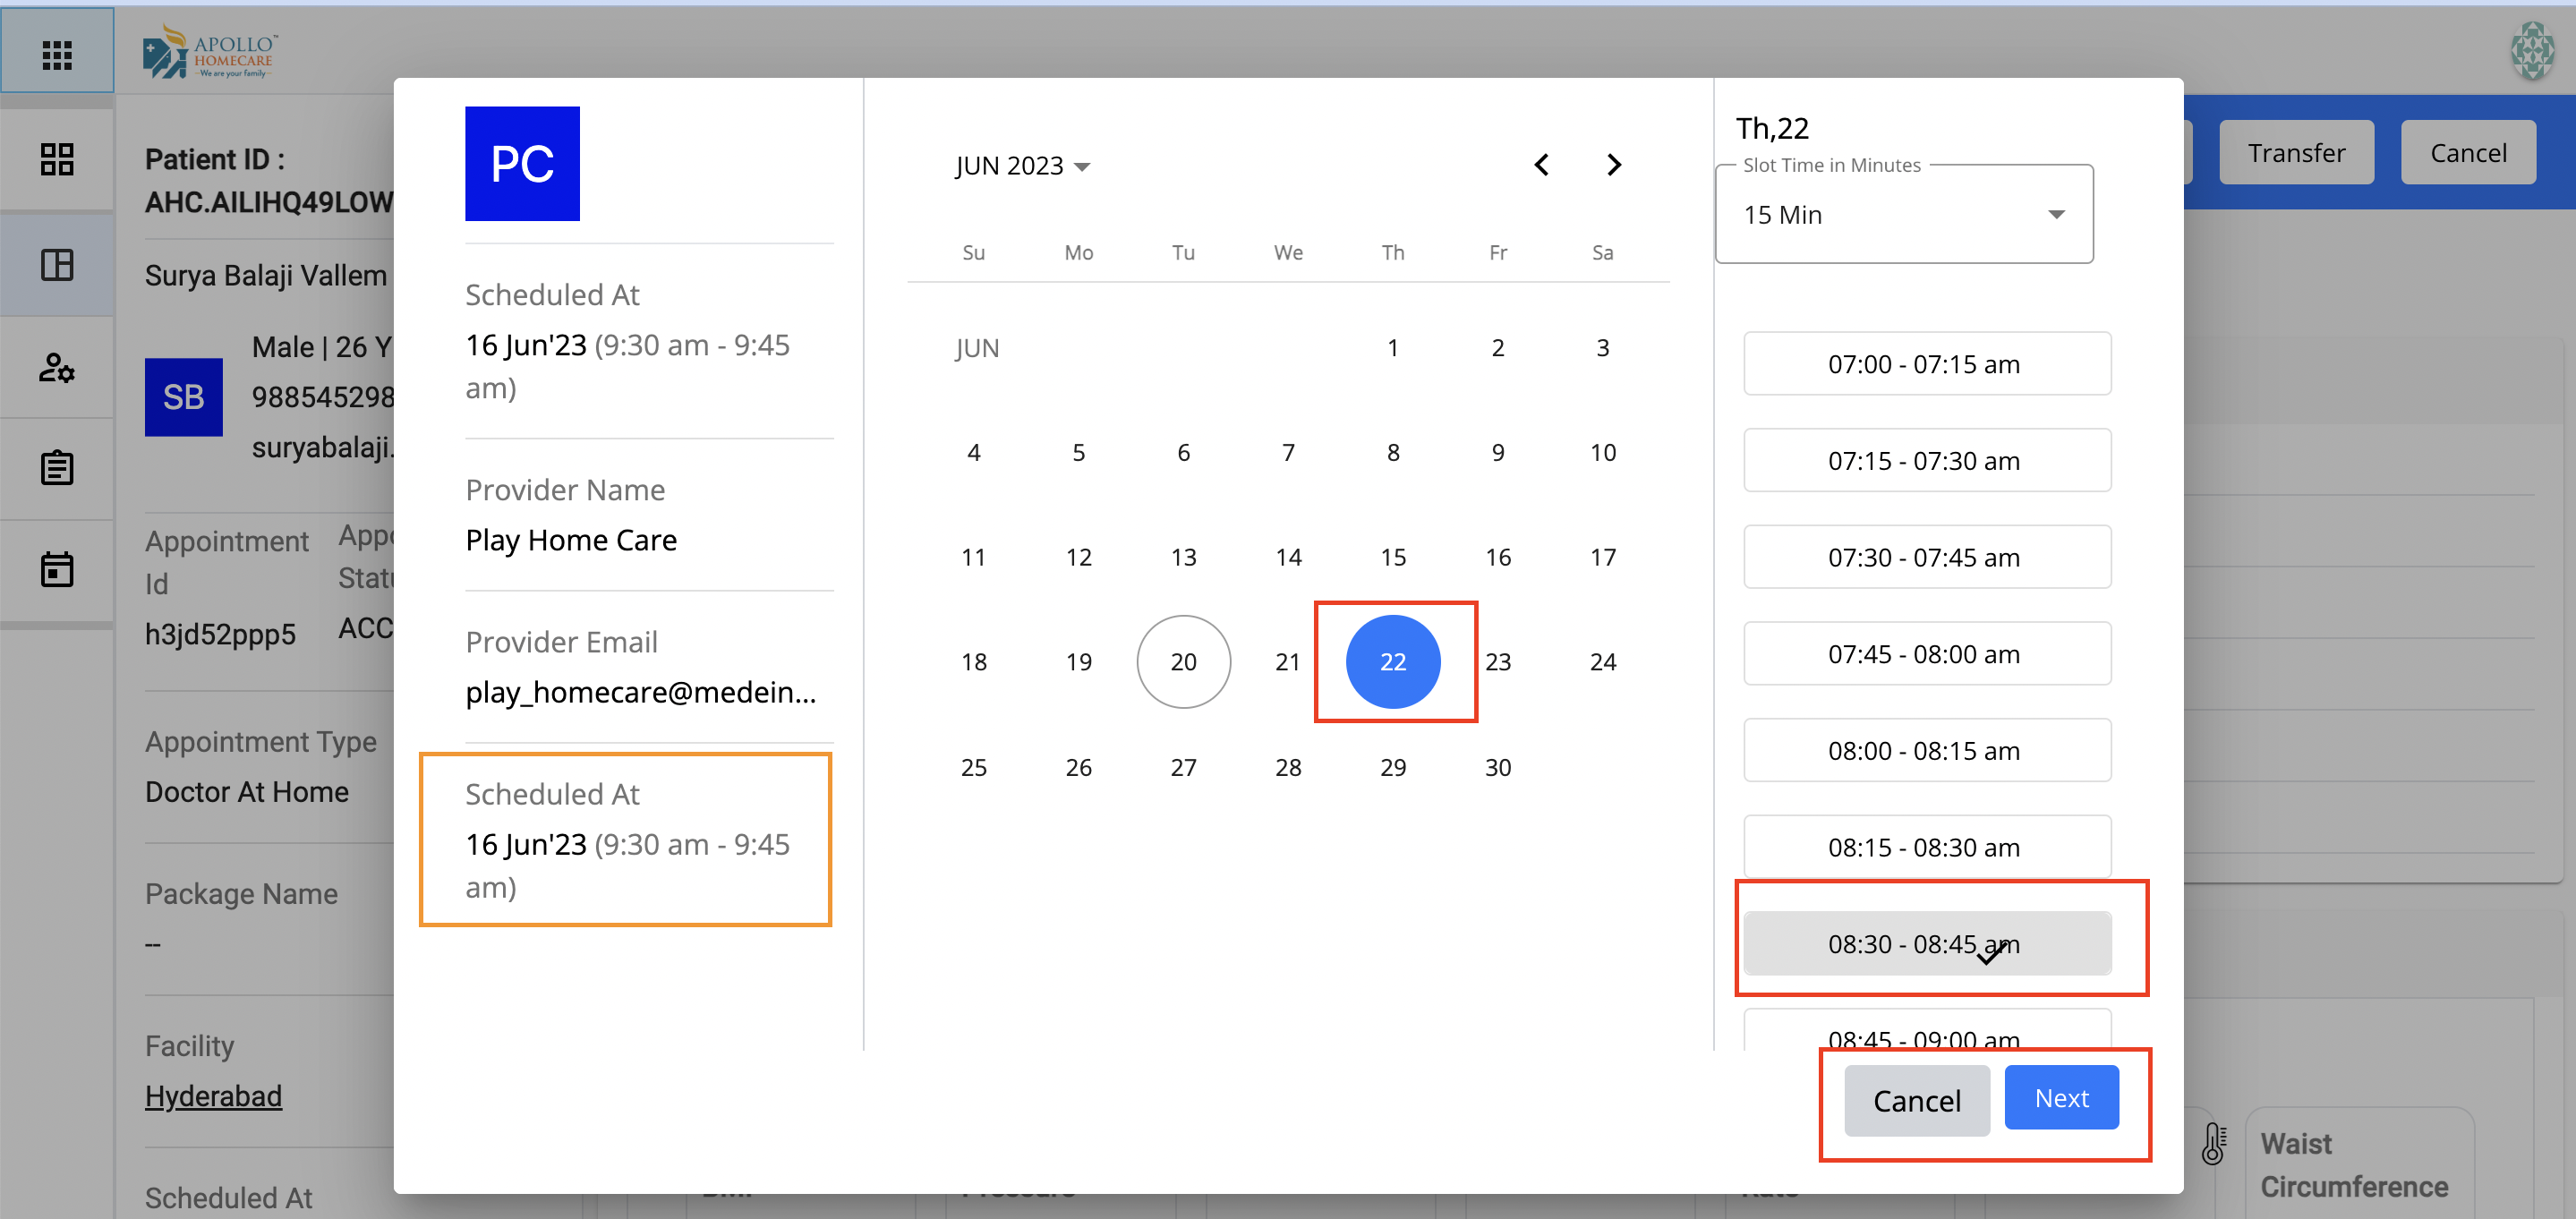Viewport: 2576px width, 1219px height.
Task: Open the Slot Time in Minutes dropdown
Action: pyautogui.click(x=1903, y=215)
